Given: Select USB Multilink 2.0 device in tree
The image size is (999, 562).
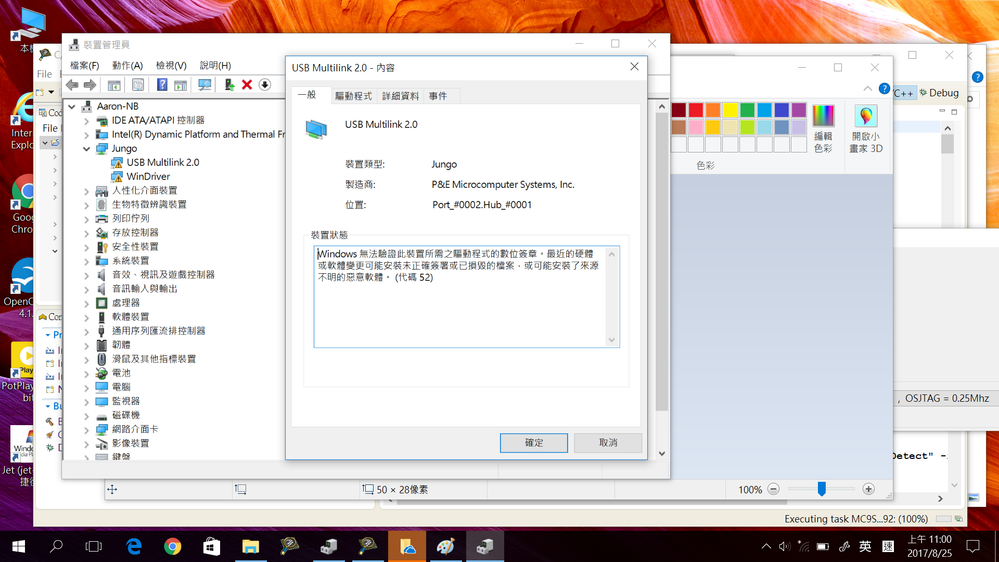Looking at the screenshot, I should (x=162, y=162).
